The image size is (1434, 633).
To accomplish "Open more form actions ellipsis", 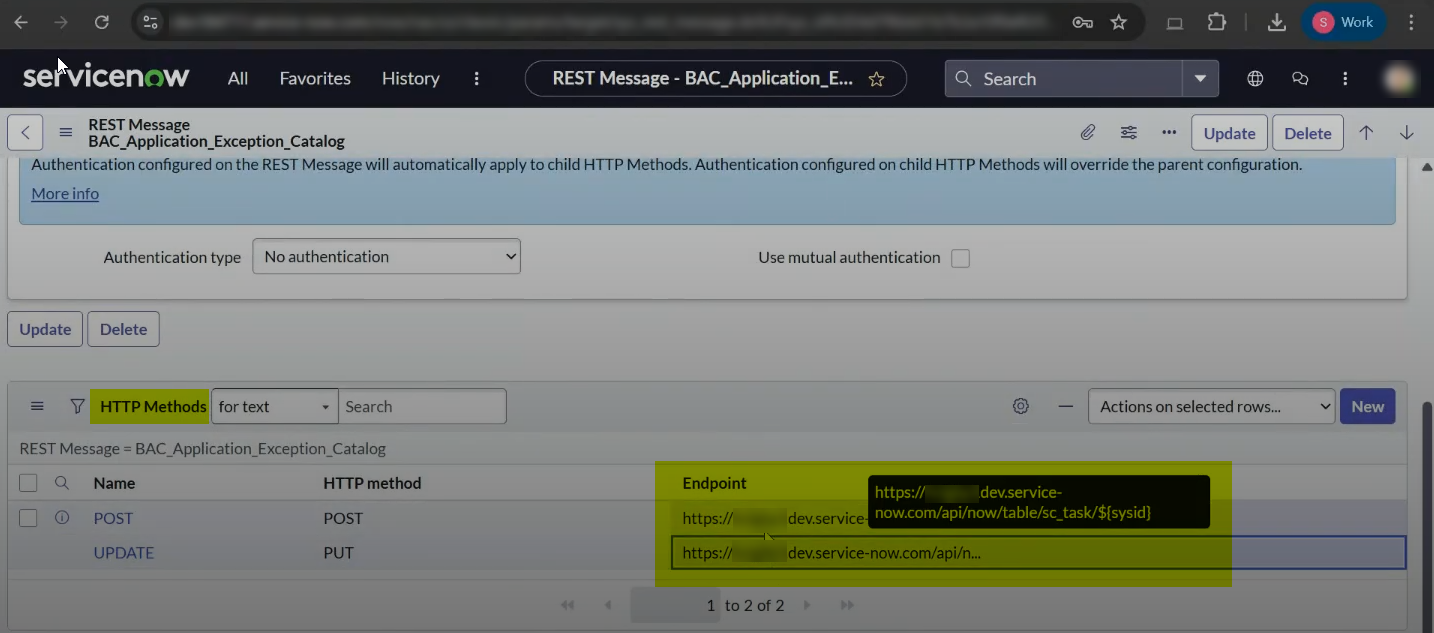I will pyautogui.click(x=1169, y=132).
